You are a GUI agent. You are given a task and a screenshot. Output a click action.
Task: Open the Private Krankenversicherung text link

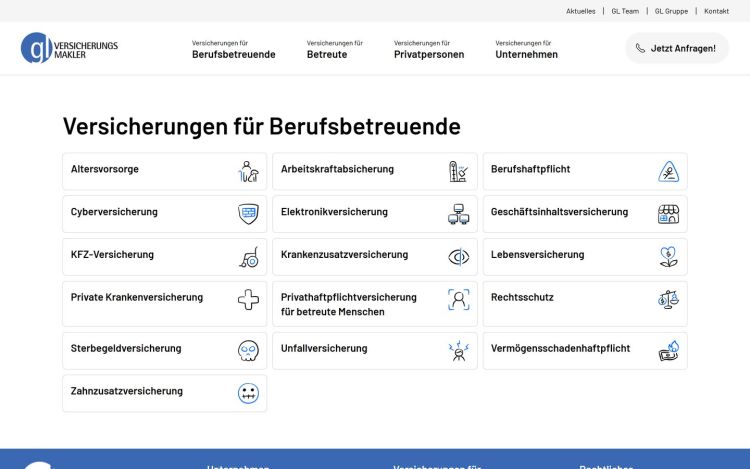(137, 297)
